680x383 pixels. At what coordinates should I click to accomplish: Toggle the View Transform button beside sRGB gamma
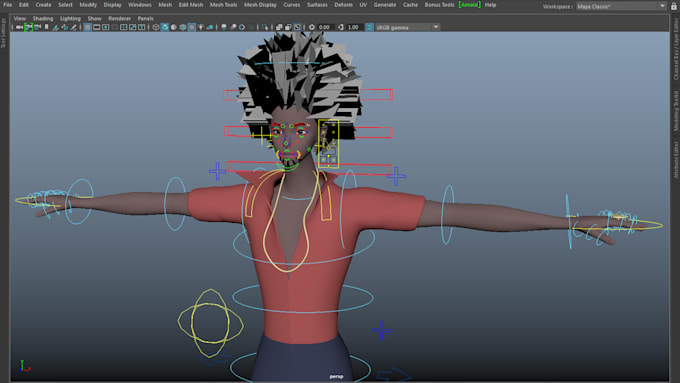[x=369, y=27]
